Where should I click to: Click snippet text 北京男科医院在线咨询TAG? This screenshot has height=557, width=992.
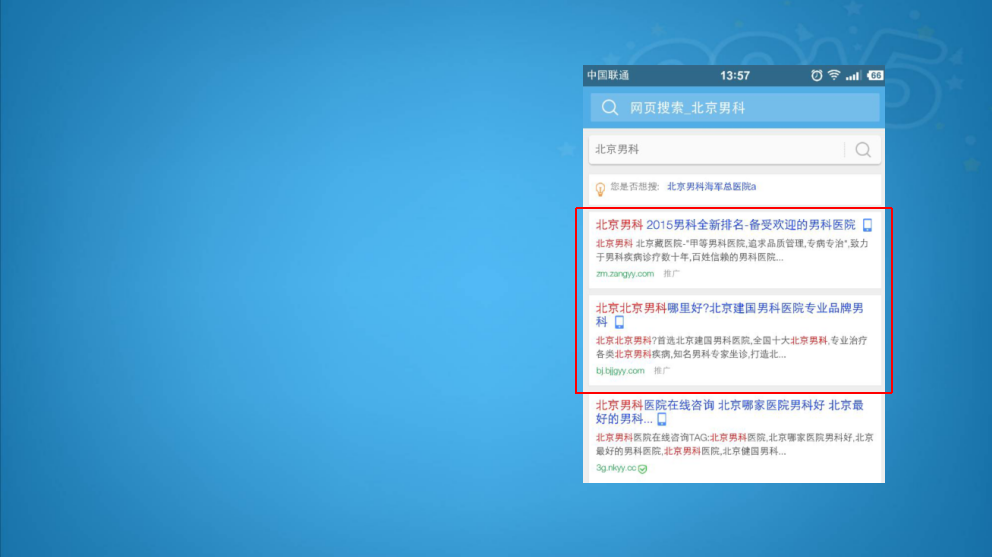(734, 444)
